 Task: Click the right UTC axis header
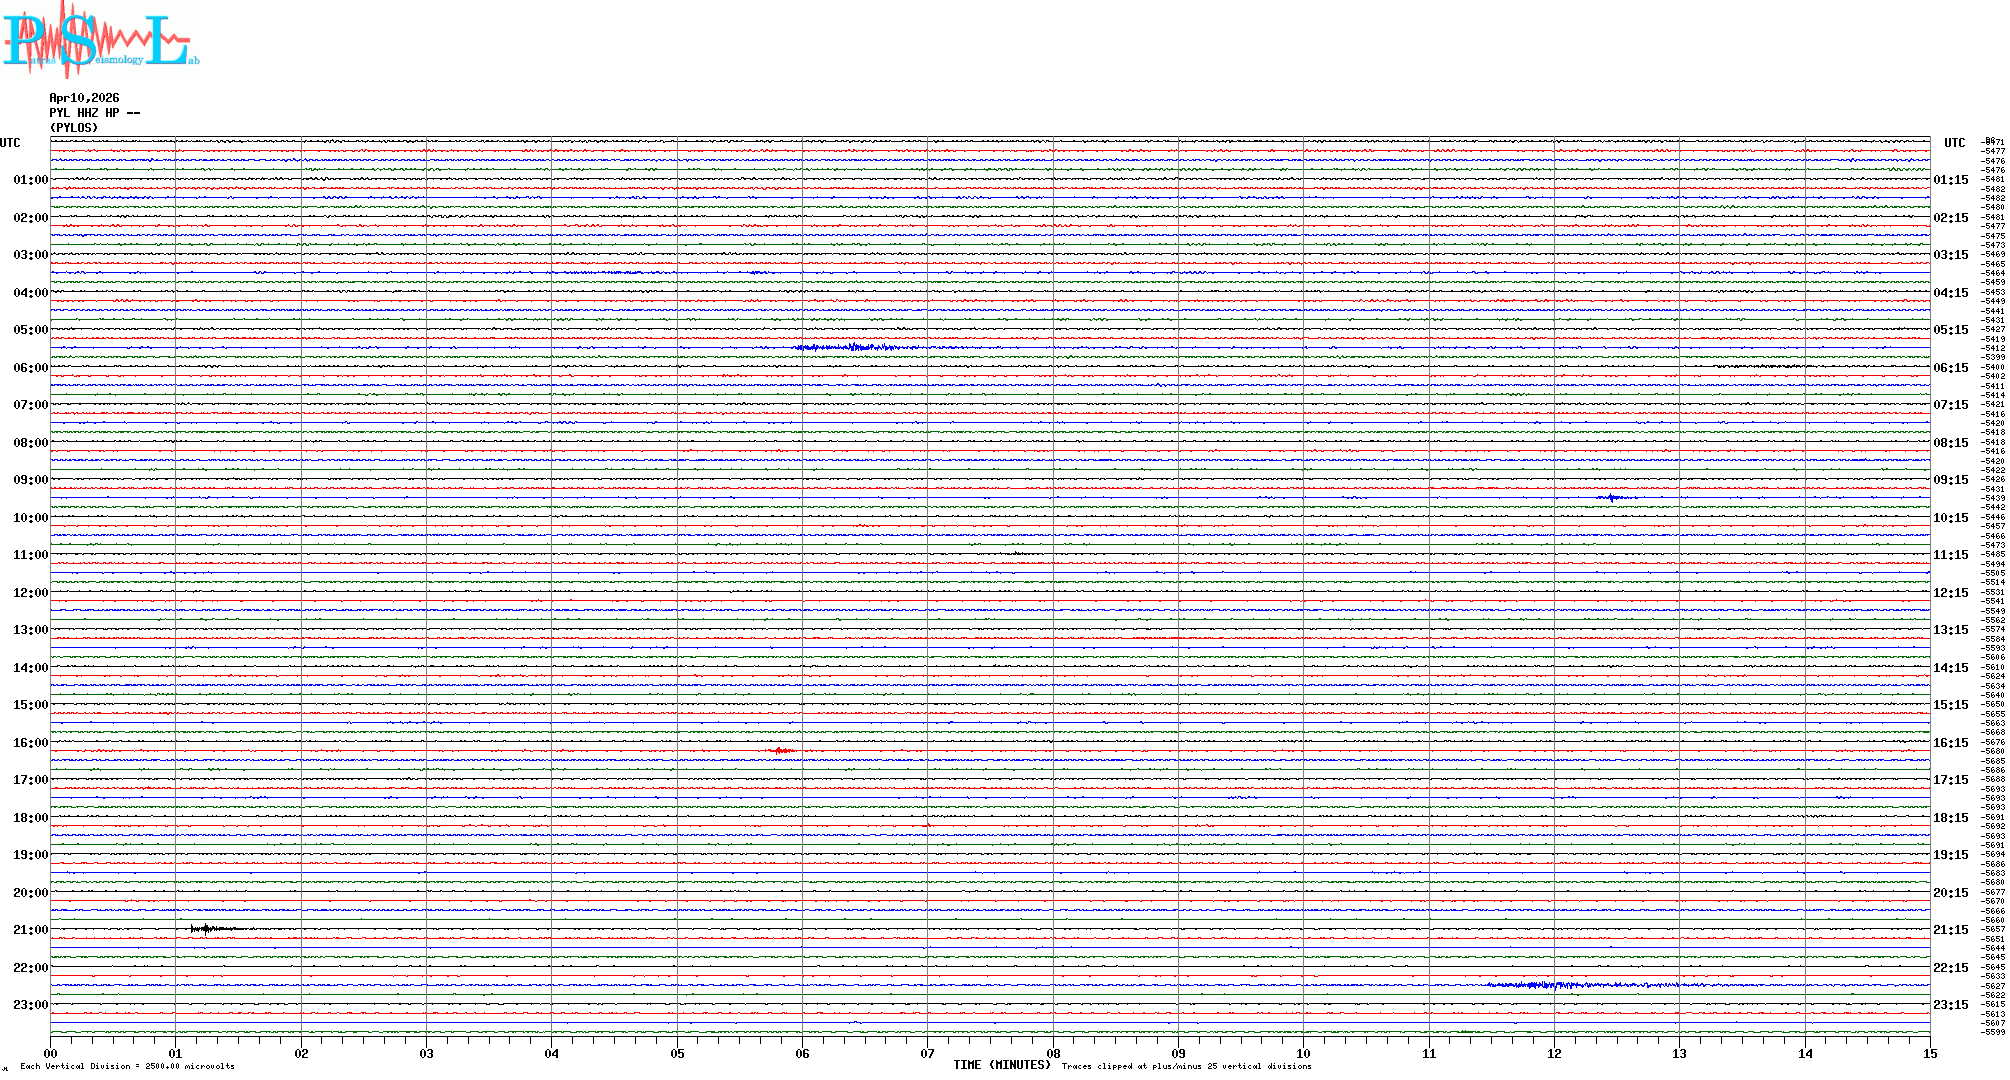point(1954,143)
